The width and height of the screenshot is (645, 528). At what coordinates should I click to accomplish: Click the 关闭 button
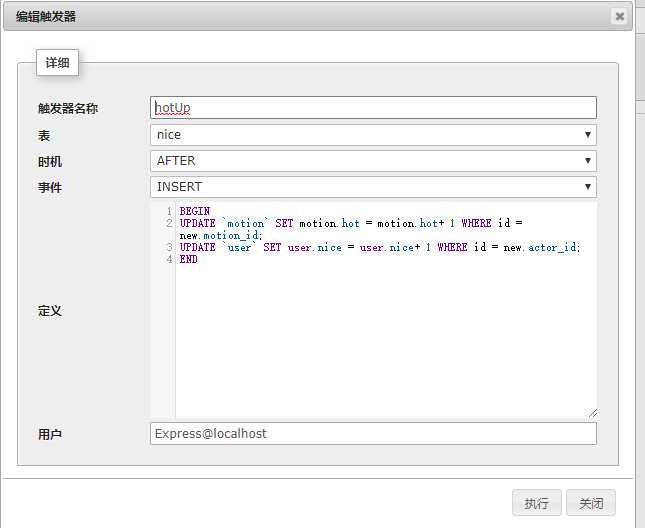[591, 503]
